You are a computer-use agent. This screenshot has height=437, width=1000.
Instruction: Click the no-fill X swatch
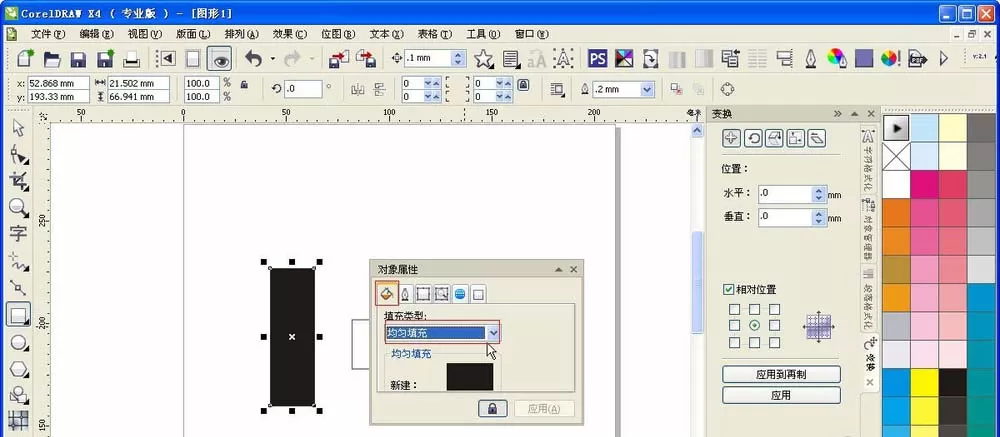click(896, 156)
